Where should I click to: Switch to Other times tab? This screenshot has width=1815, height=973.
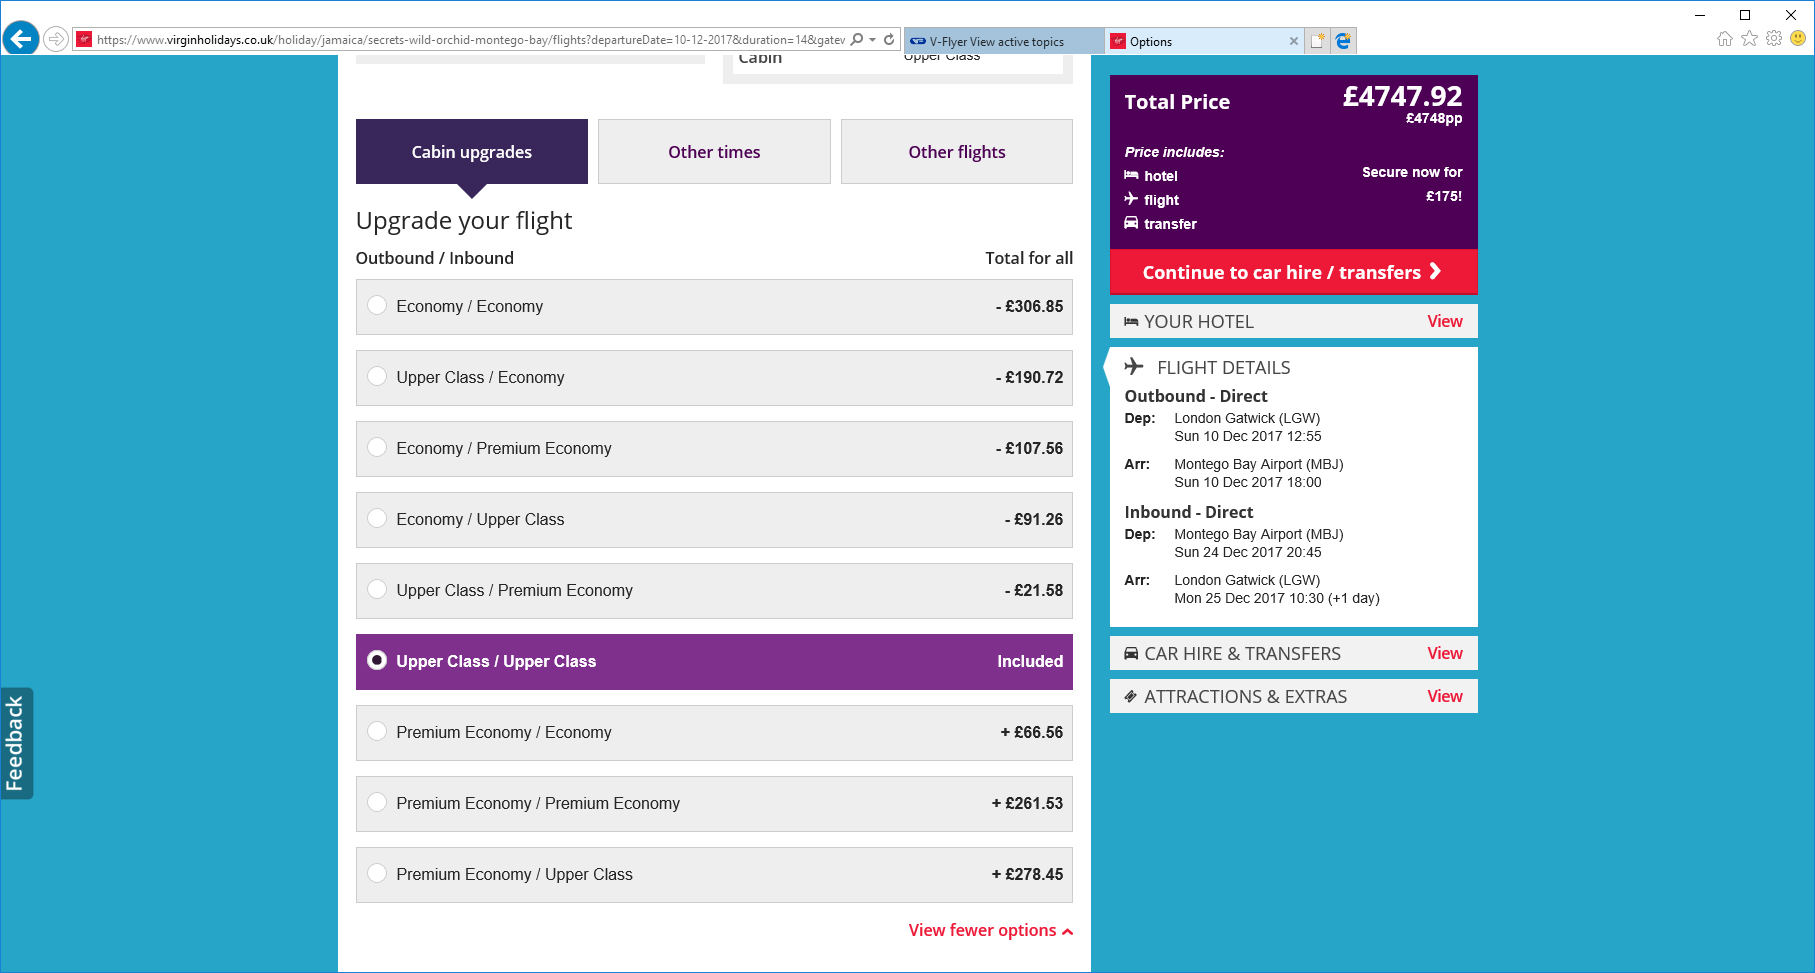pyautogui.click(x=714, y=152)
